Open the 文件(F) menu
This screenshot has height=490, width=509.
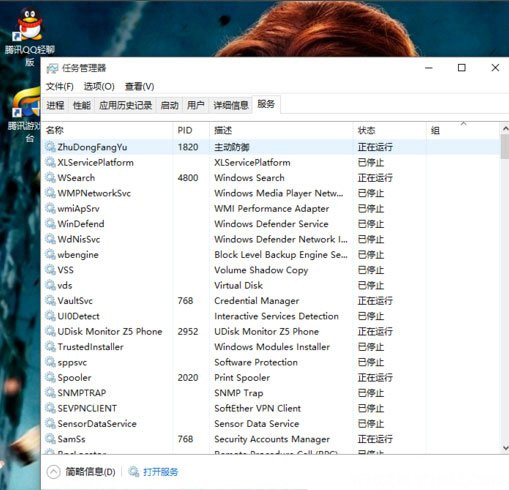59,87
